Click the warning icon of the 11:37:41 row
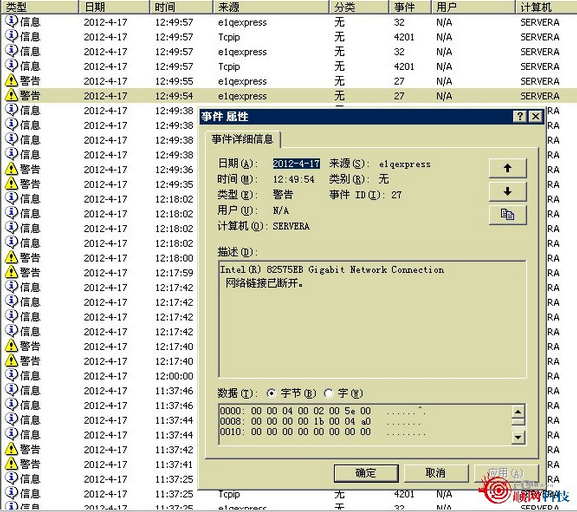Image resolution: width=577 pixels, height=512 pixels. coord(11,463)
